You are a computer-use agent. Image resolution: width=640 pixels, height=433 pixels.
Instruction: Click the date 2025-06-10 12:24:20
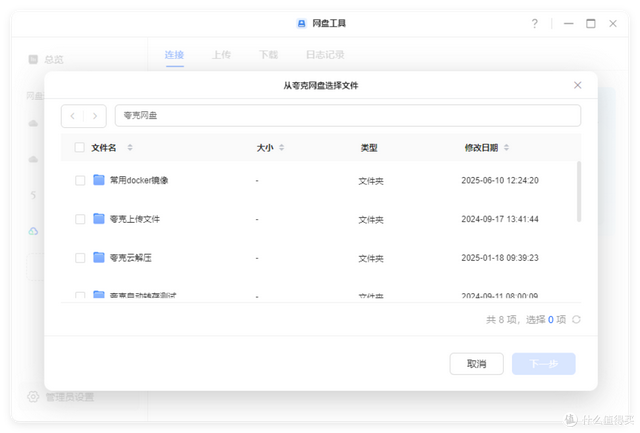point(500,180)
